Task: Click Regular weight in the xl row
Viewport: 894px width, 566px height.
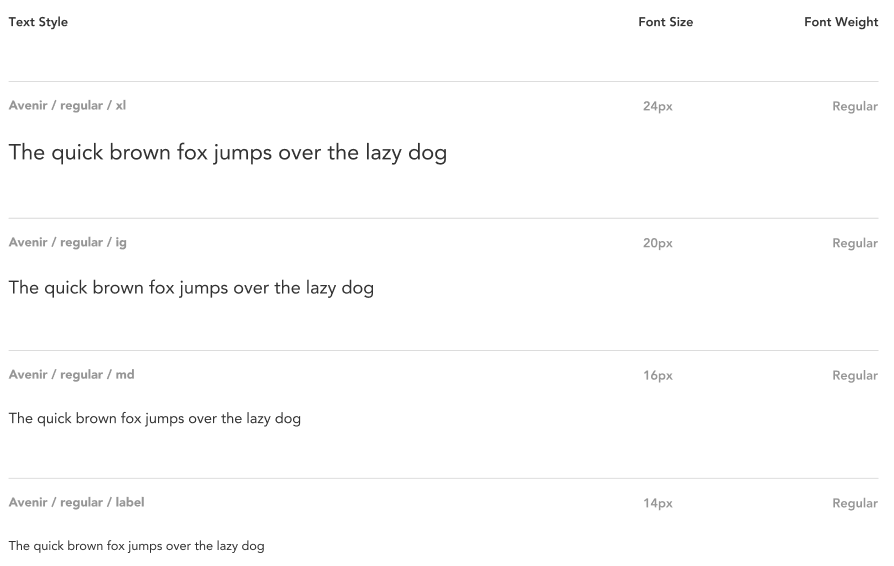Action: tap(855, 106)
